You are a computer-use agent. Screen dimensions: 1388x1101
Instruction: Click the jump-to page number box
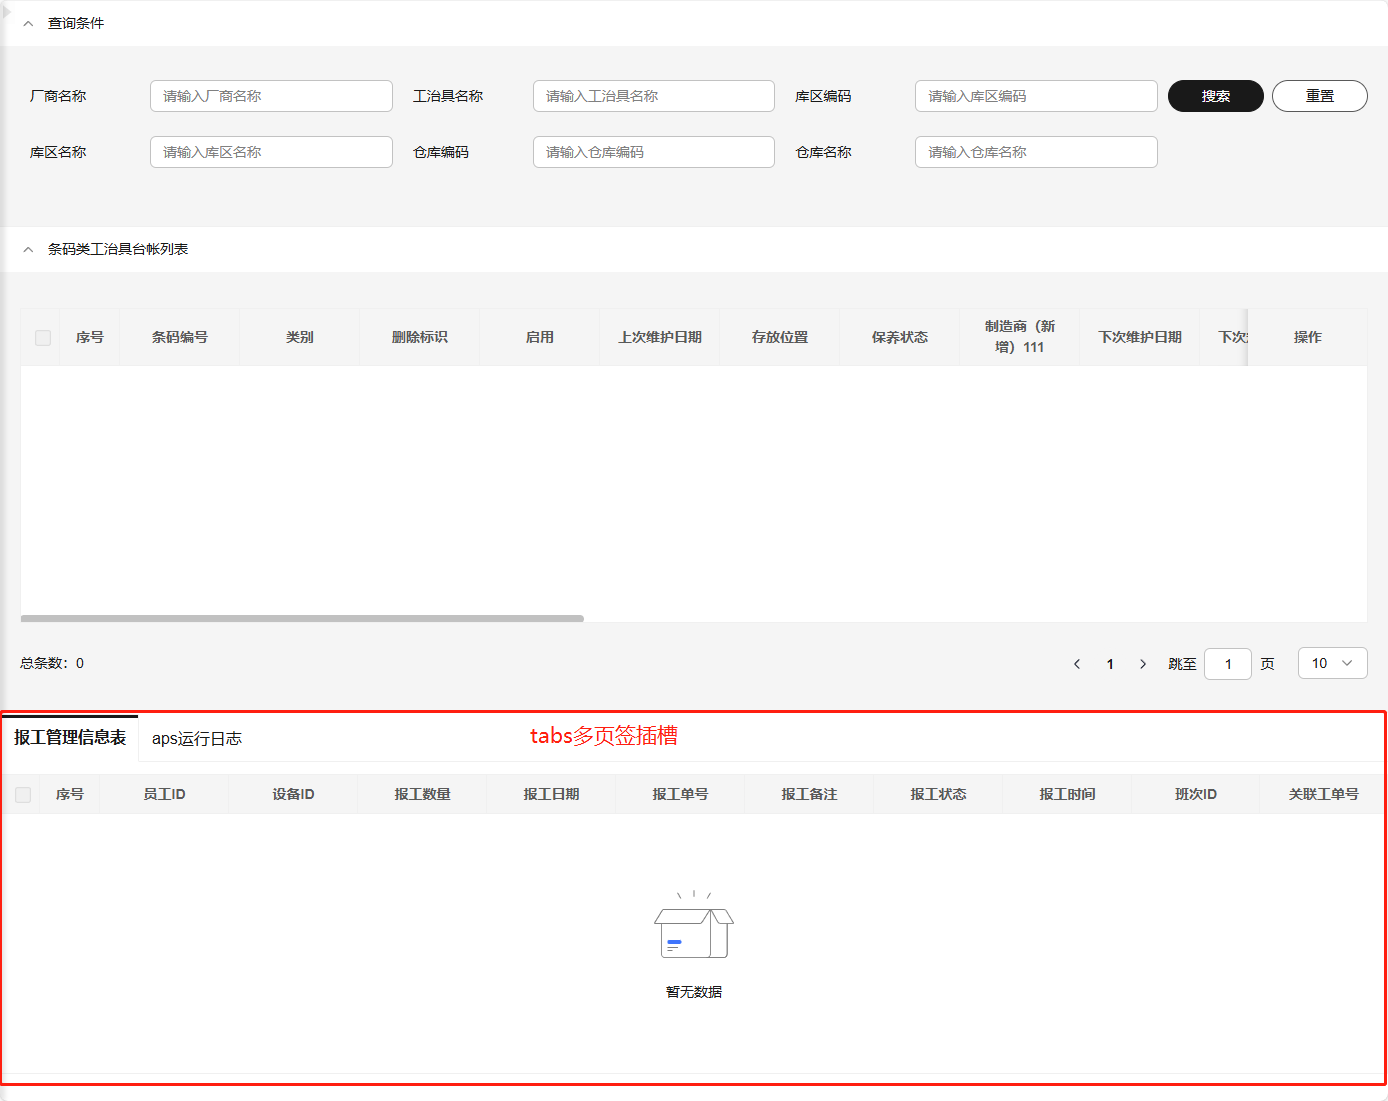click(x=1227, y=664)
